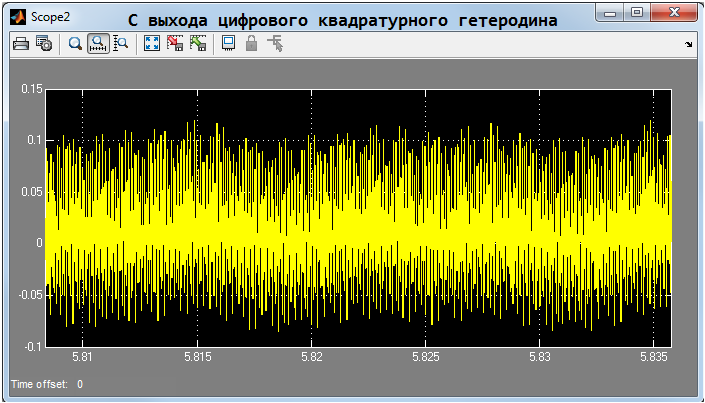Click the yellow signal plot area
705x403 pixels.
point(359,218)
